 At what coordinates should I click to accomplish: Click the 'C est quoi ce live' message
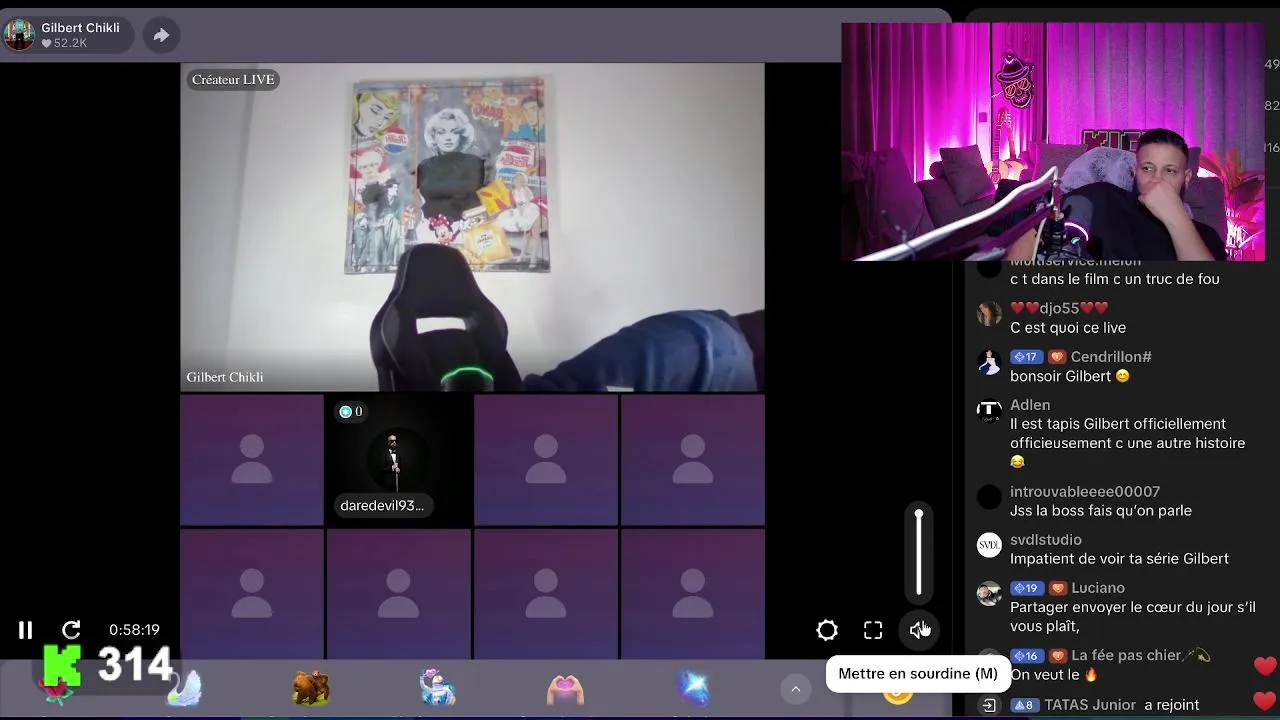pyautogui.click(x=1068, y=328)
